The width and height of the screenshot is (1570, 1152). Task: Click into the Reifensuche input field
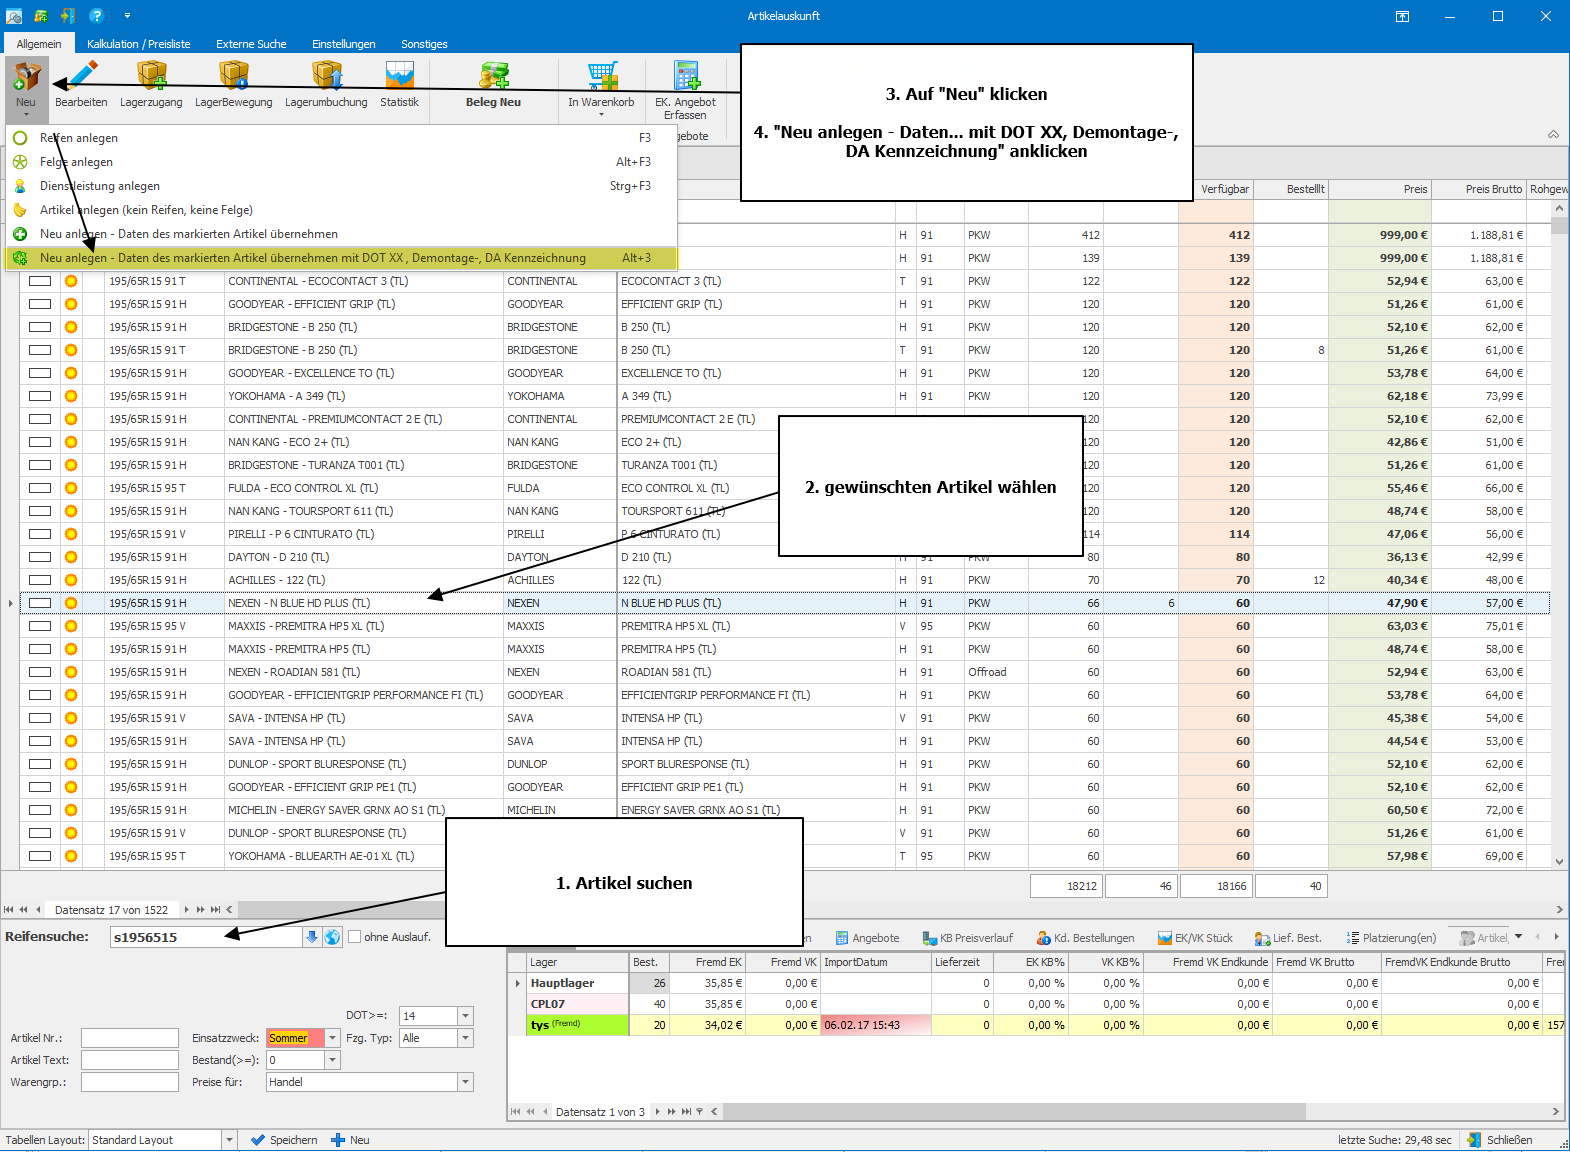click(x=206, y=937)
